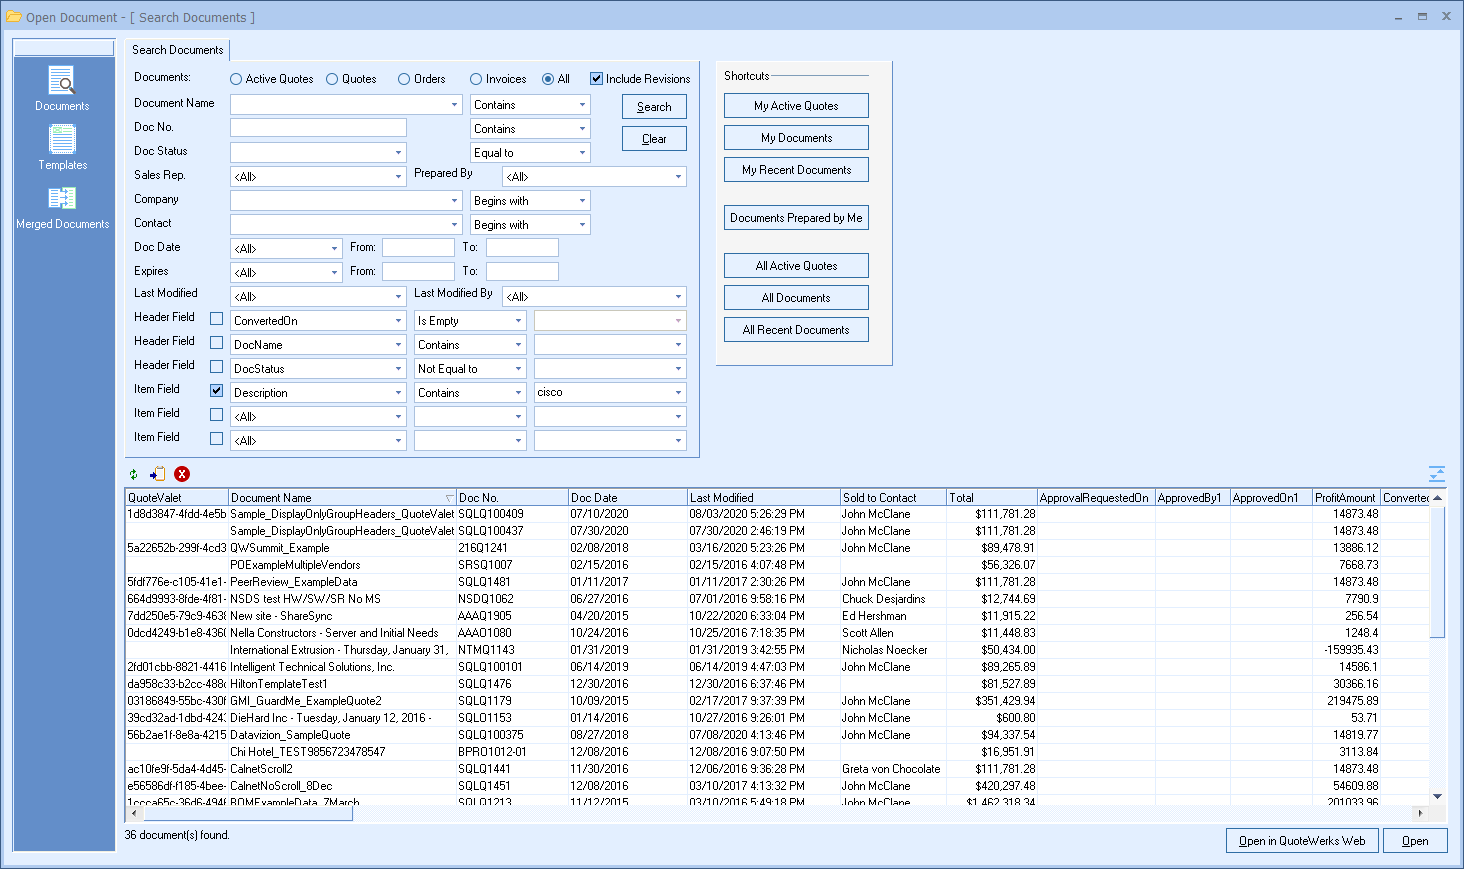Click the My Active Quotes shortcut button

click(x=796, y=106)
